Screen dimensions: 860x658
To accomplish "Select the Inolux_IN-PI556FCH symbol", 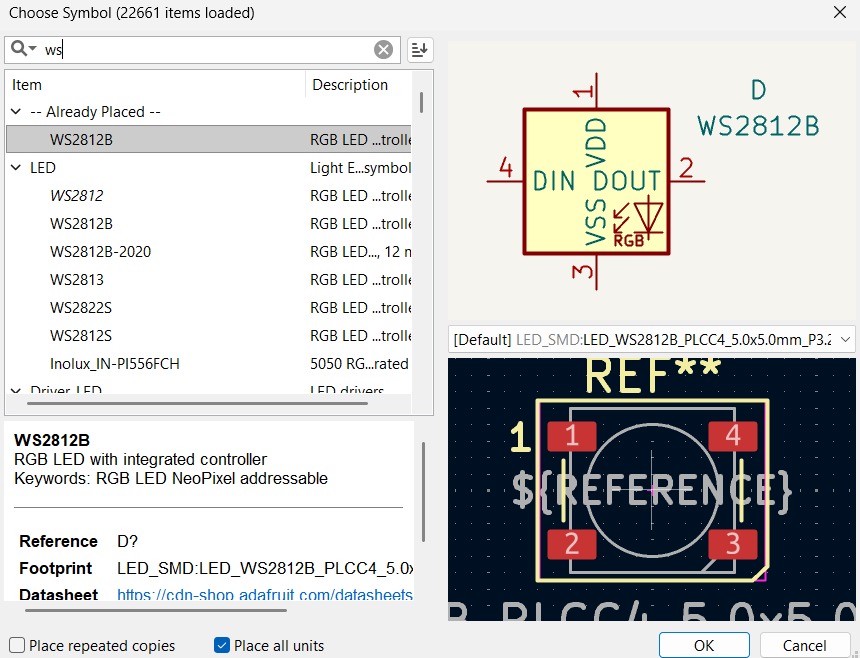I will [x=114, y=364].
